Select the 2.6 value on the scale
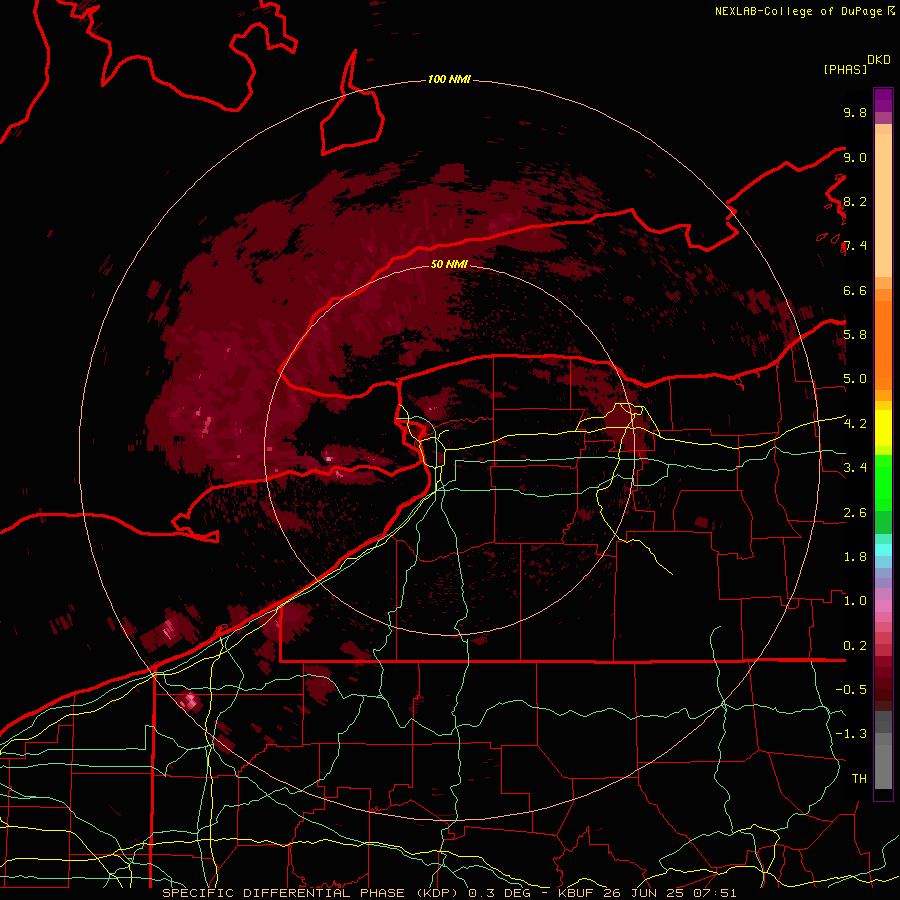 (x=855, y=513)
